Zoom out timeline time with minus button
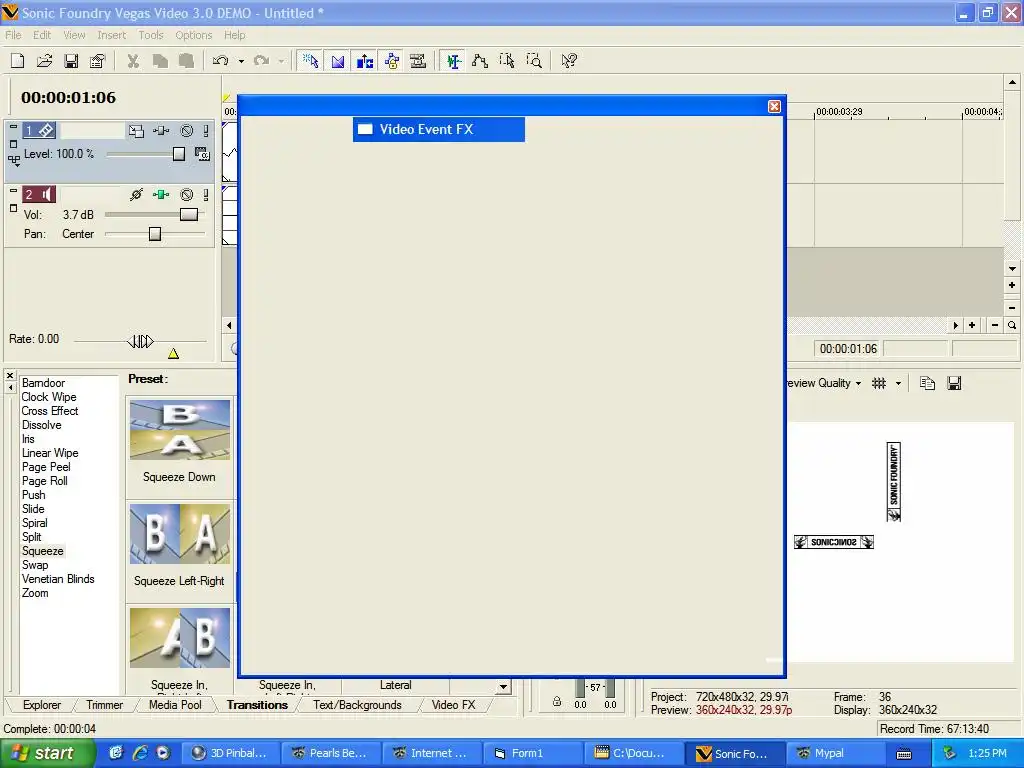 pyautogui.click(x=995, y=325)
